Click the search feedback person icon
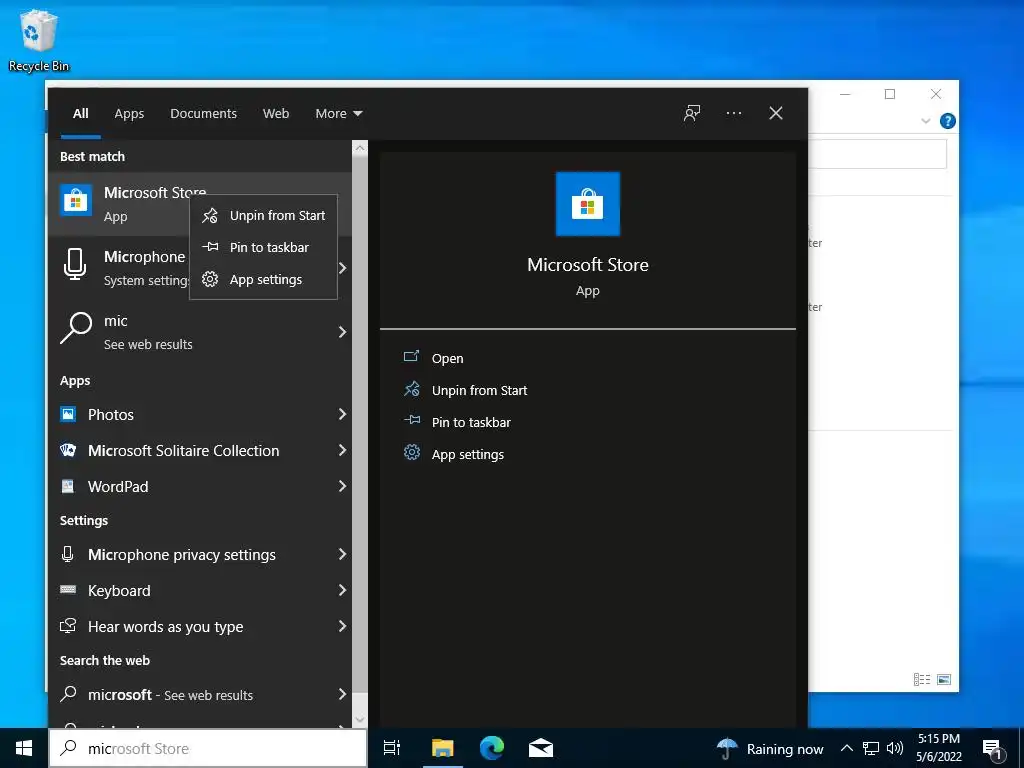The width and height of the screenshot is (1024, 768). 692,114
